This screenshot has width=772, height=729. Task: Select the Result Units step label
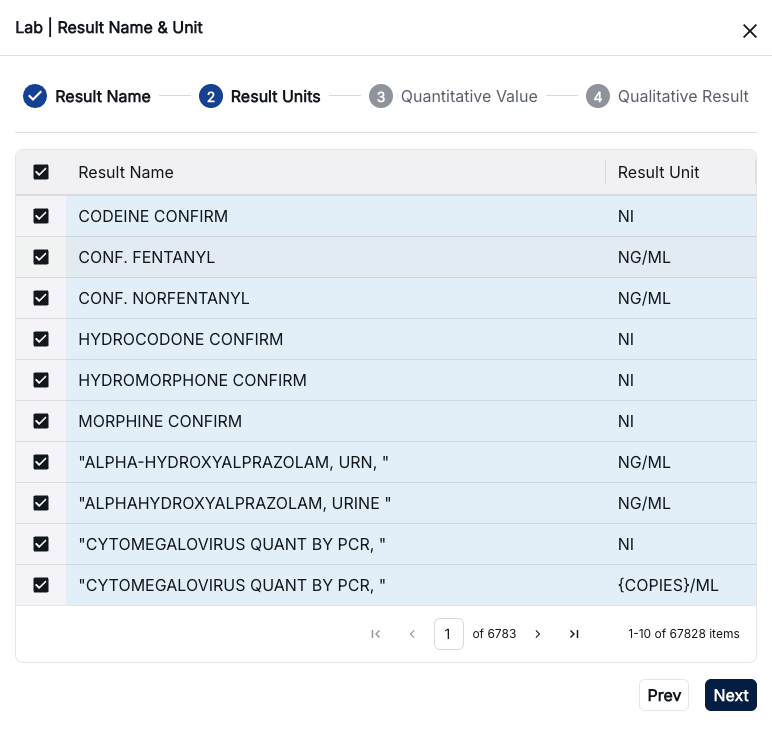[x=275, y=96]
